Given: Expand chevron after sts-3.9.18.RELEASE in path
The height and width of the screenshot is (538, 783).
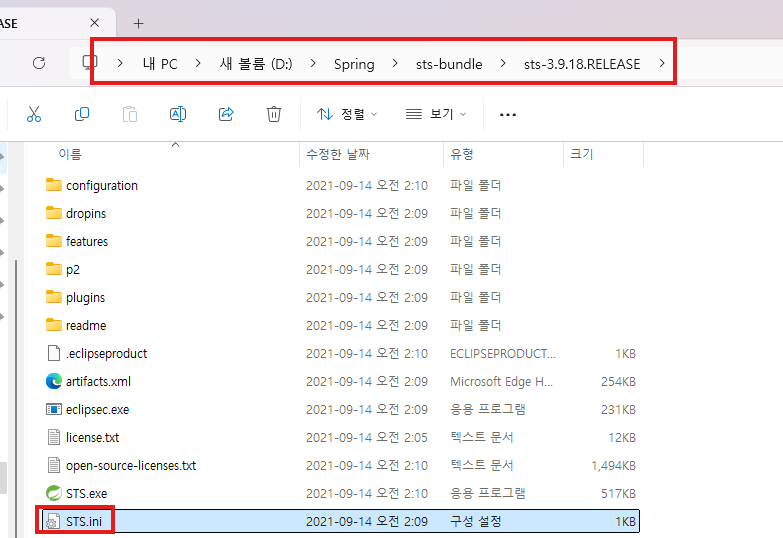Looking at the screenshot, I should [662, 63].
